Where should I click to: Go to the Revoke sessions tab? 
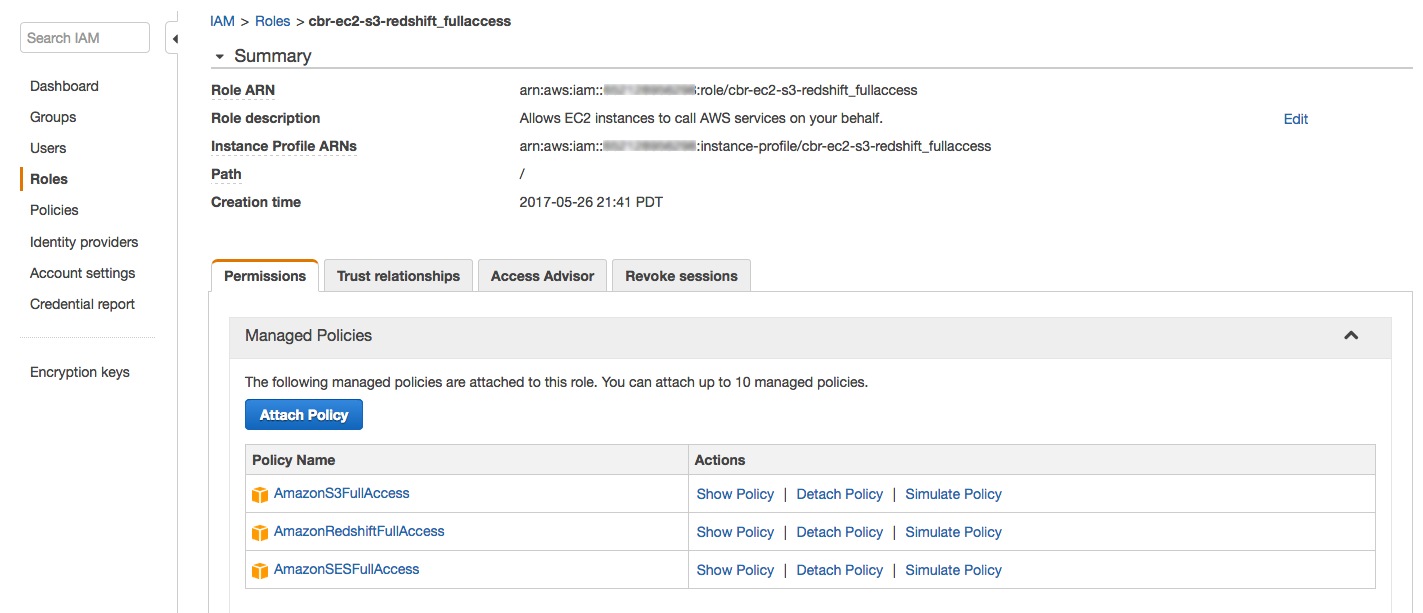click(x=681, y=276)
